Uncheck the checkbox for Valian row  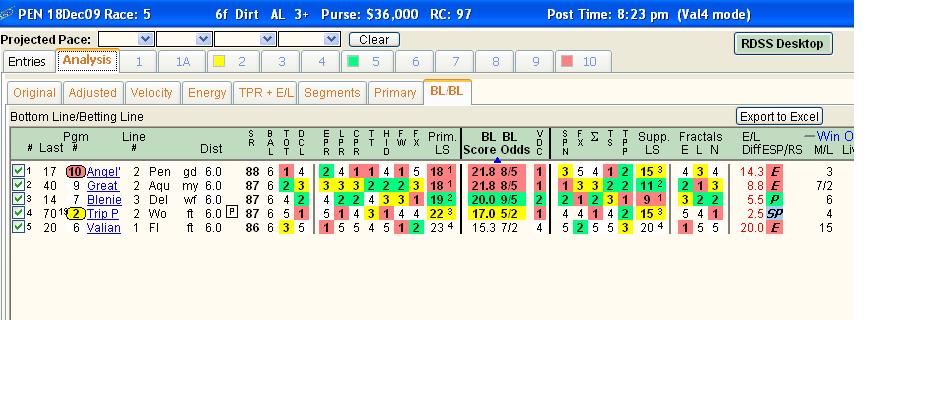18,227
